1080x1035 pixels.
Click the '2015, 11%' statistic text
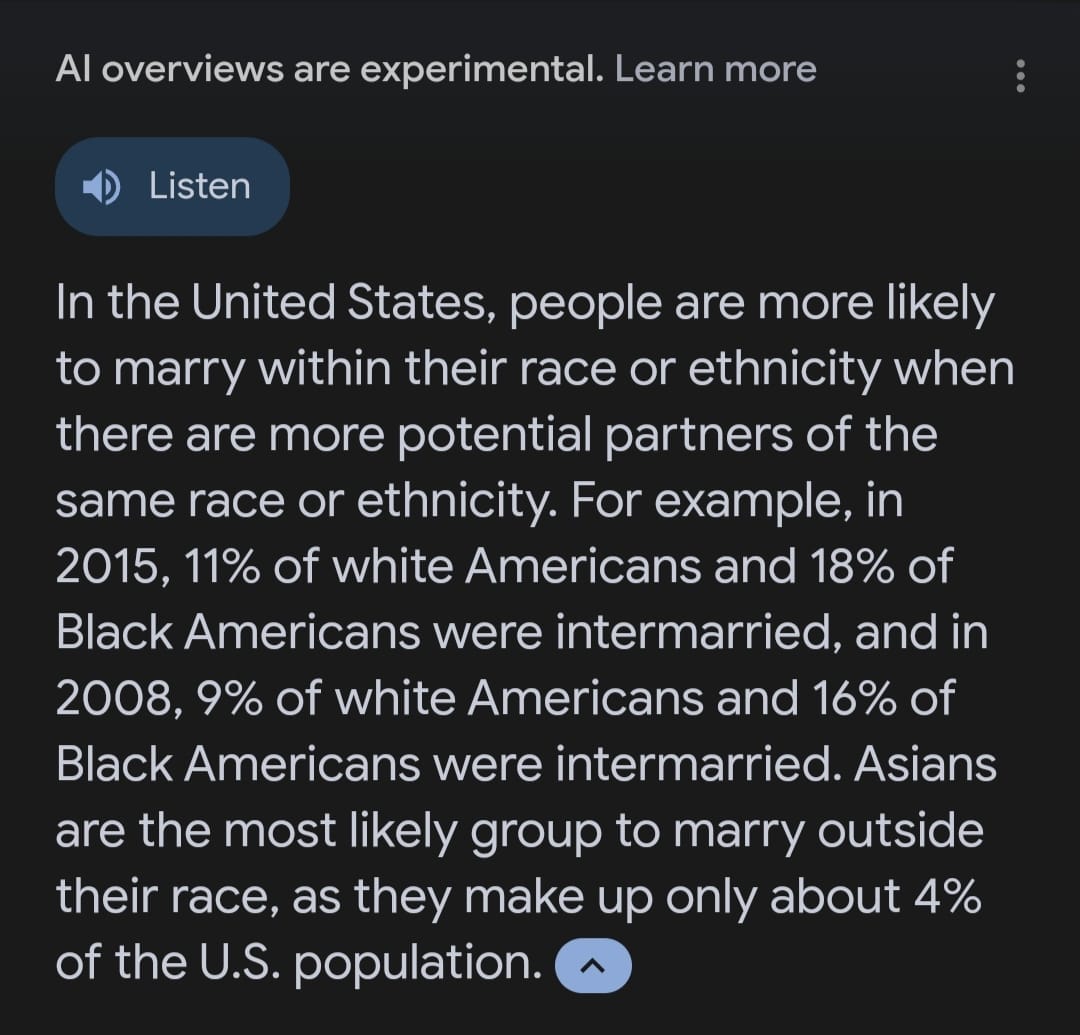click(158, 567)
